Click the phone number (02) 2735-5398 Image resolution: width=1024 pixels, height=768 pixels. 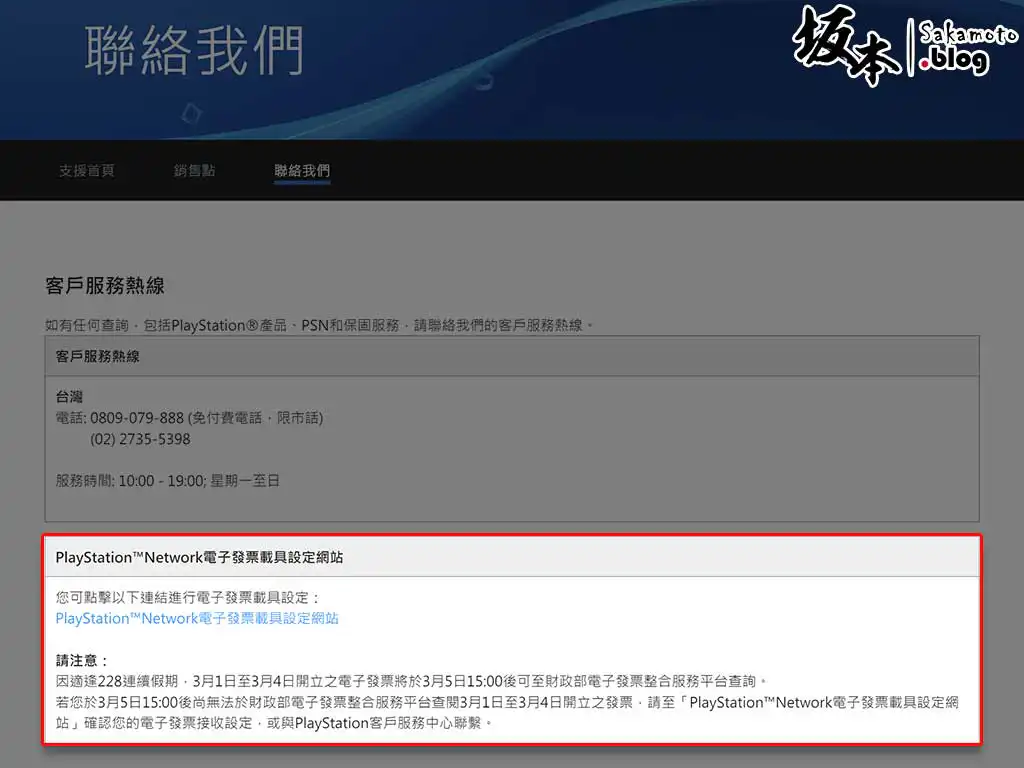(x=140, y=439)
